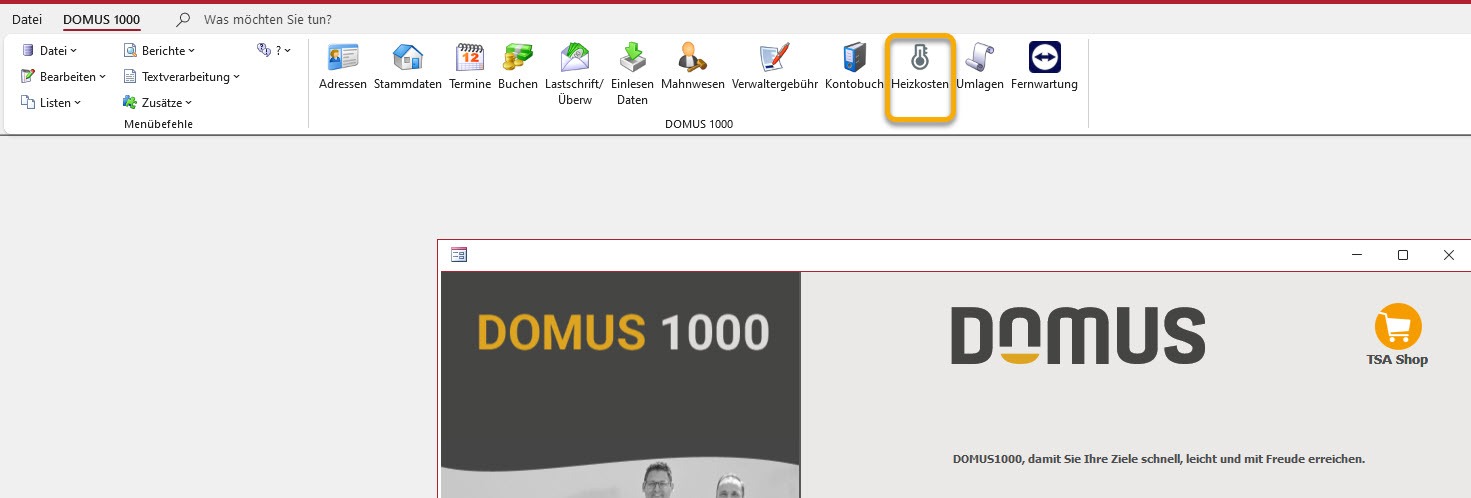Open Verwaltergebühr pen icon

click(x=775, y=57)
